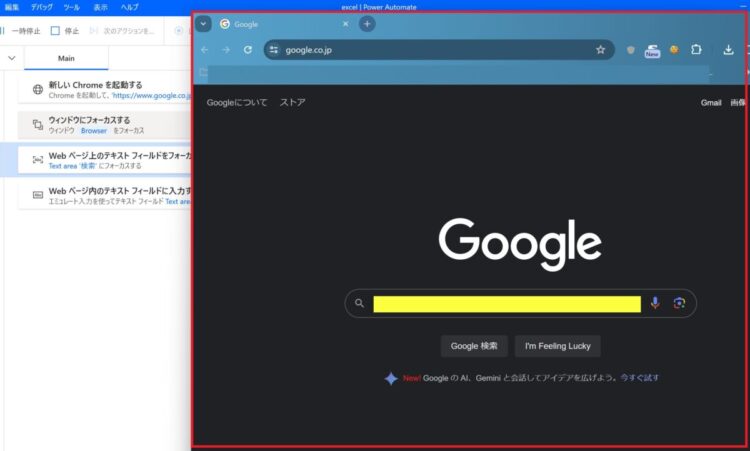Image resolution: width=750 pixels, height=451 pixels.
Task: Click the Google logo
Action: 520,244
